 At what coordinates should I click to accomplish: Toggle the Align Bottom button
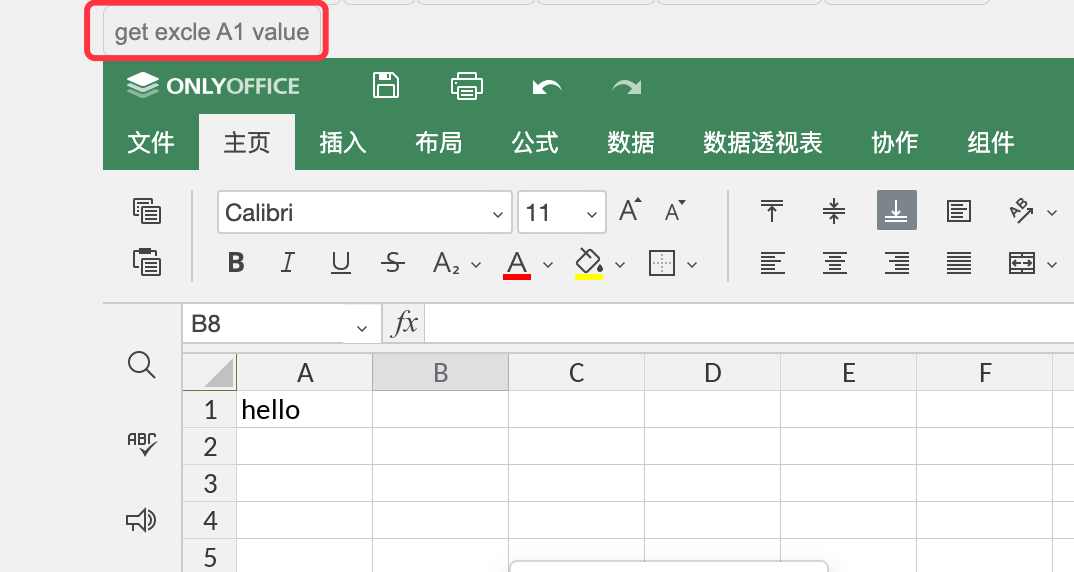[897, 210]
